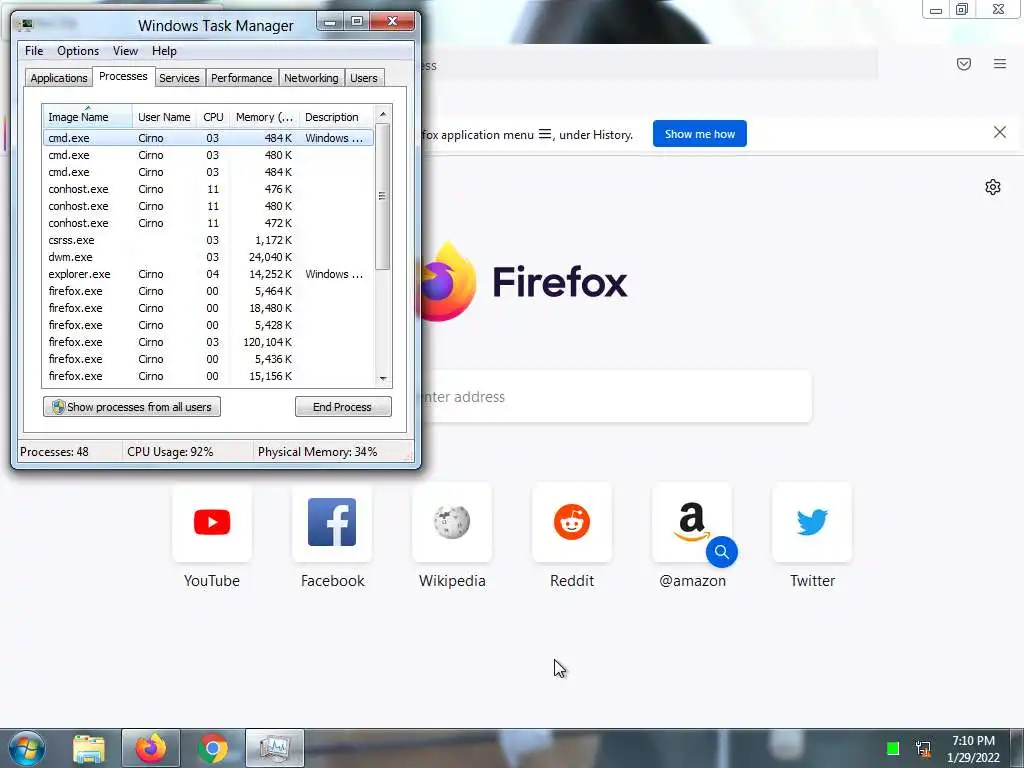
Task: Select the firefox.exe row using 15,156 K
Action: 208,376
